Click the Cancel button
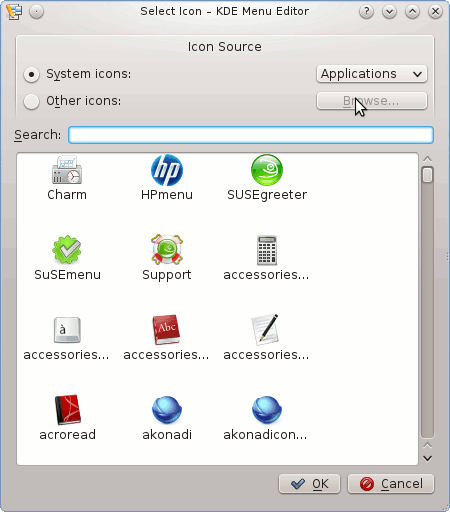450x512 pixels. [391, 484]
